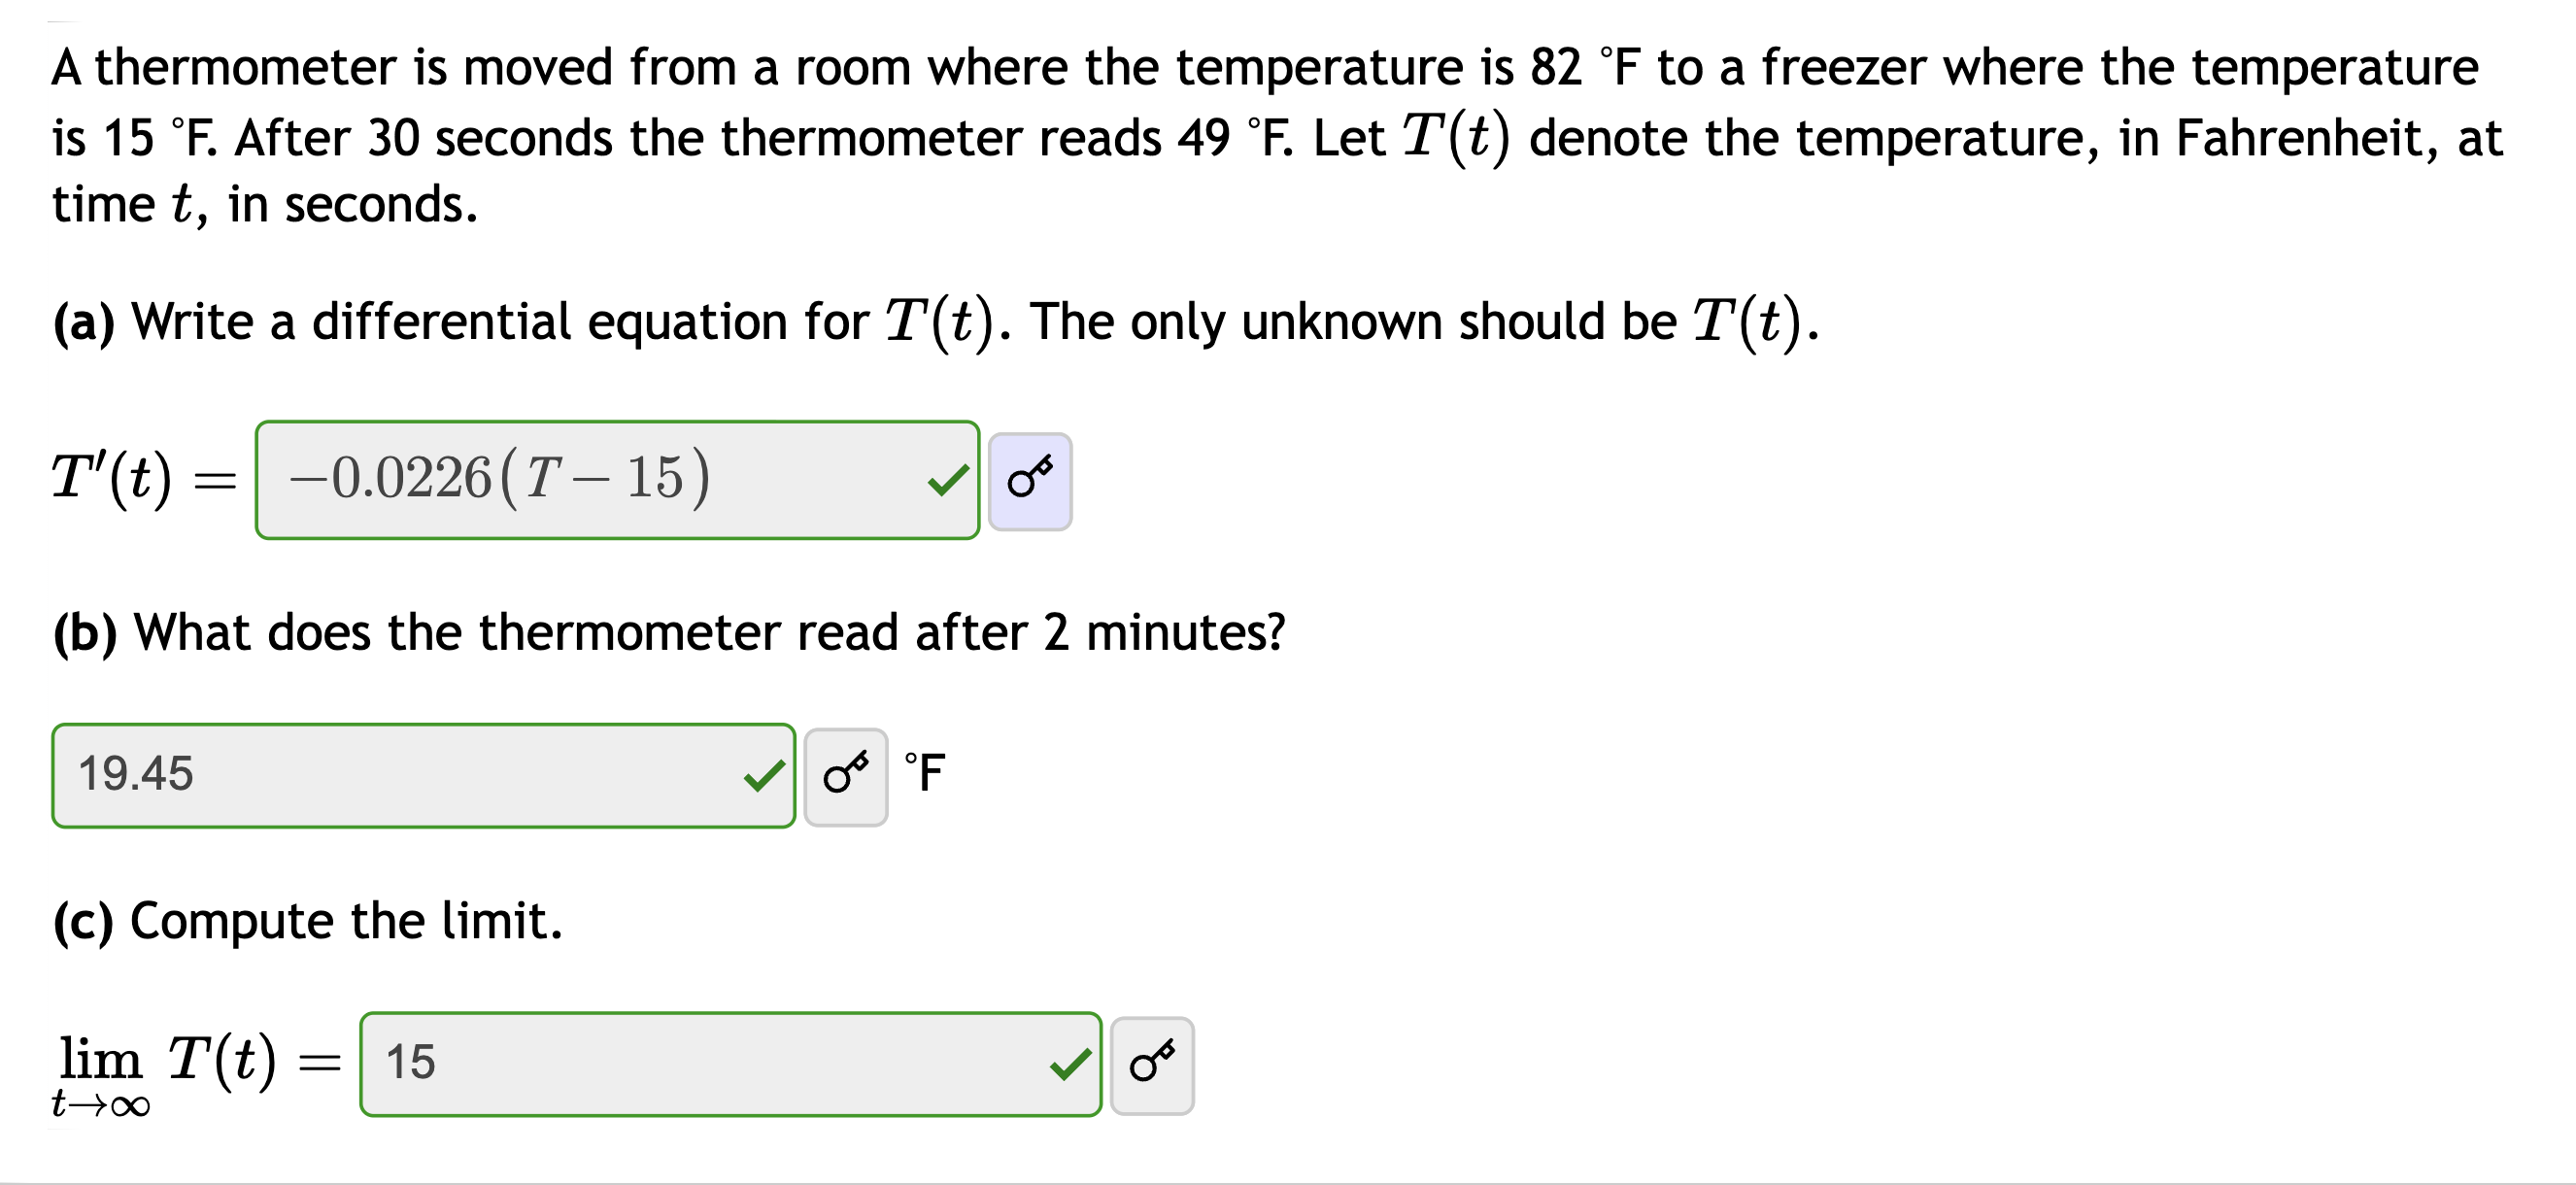Click the green checkmark next to the answer 15
2576x1185 pixels.
pyautogui.click(x=1071, y=1066)
